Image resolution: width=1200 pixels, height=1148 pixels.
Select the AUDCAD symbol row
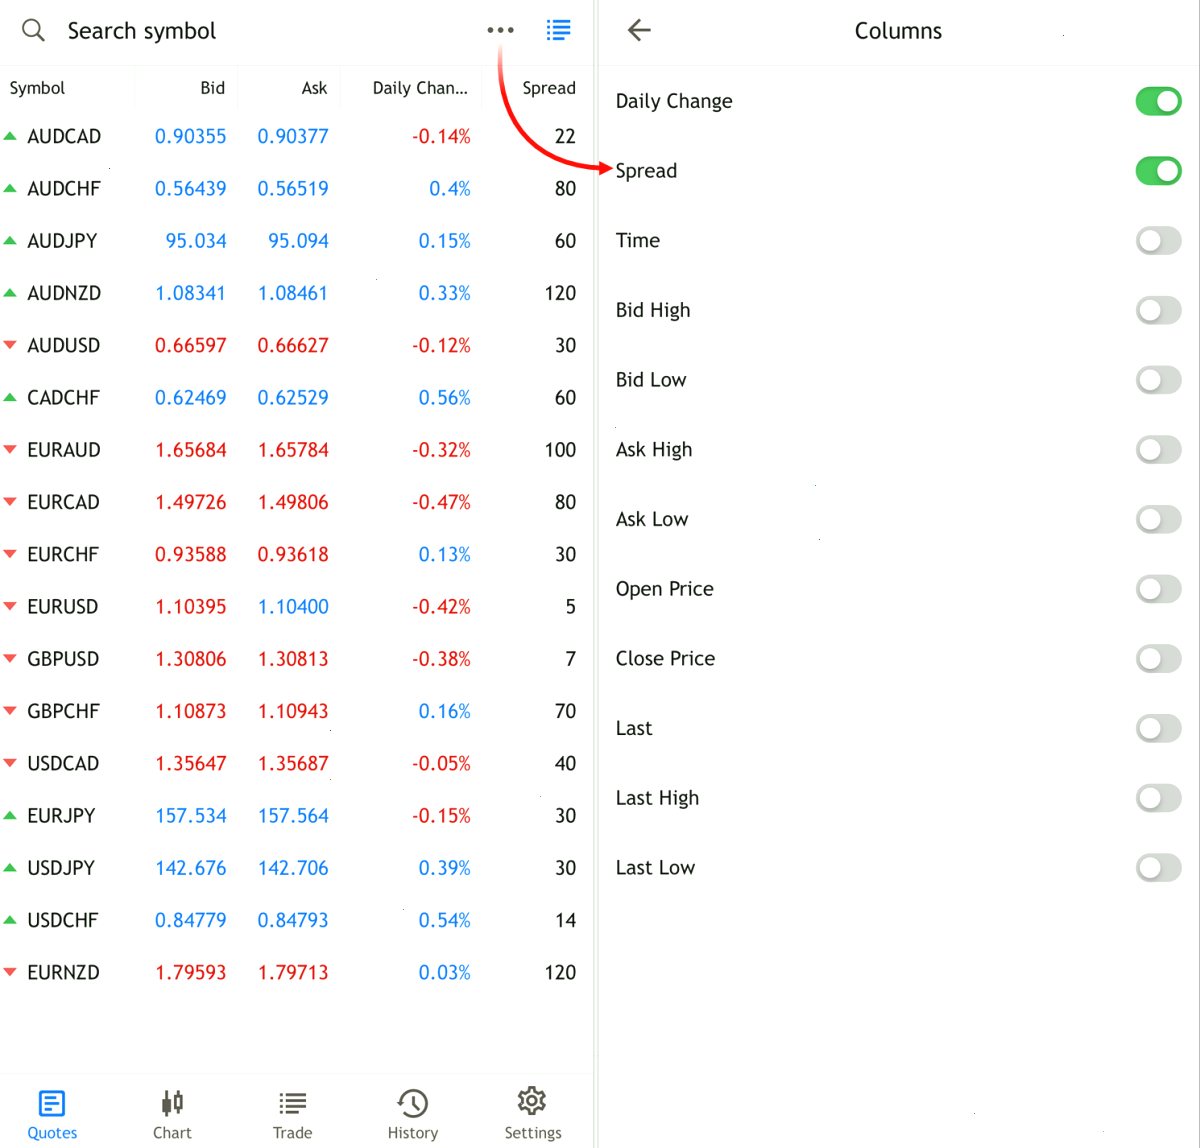tap(296, 136)
